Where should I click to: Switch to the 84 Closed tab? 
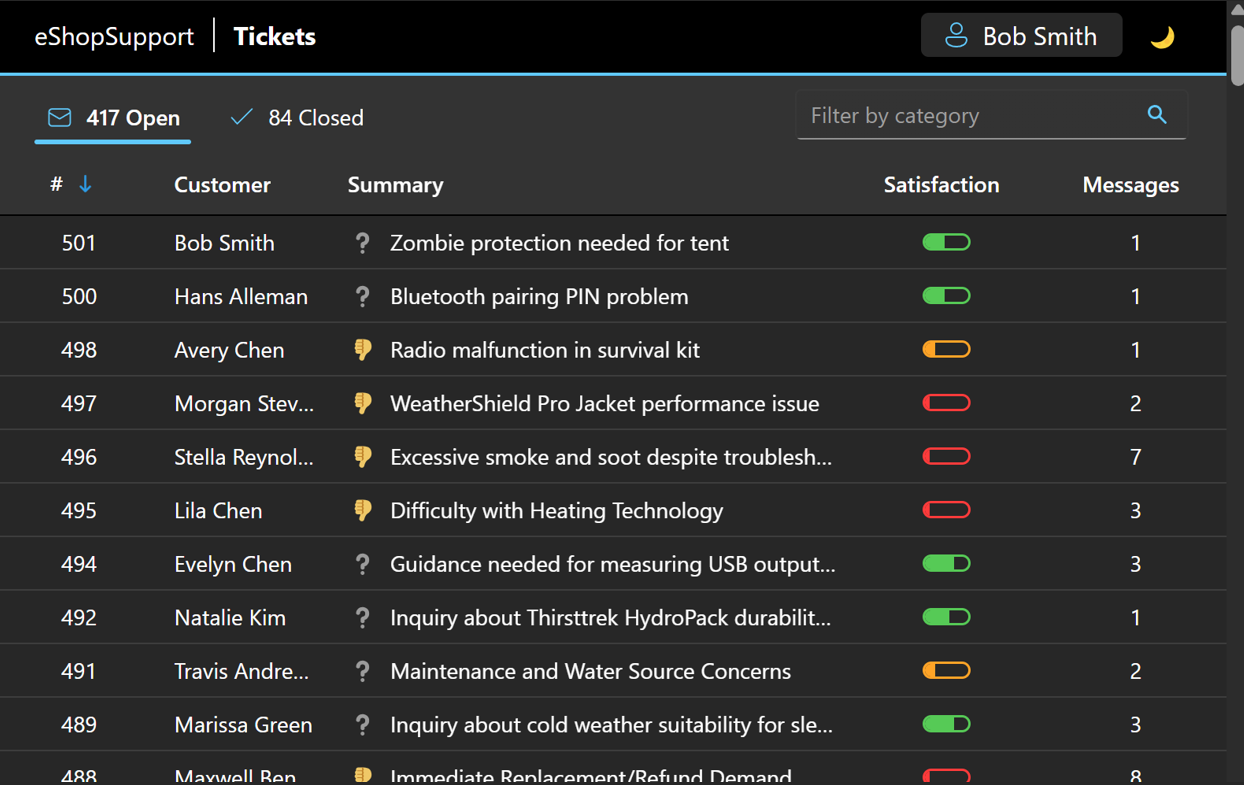point(297,118)
